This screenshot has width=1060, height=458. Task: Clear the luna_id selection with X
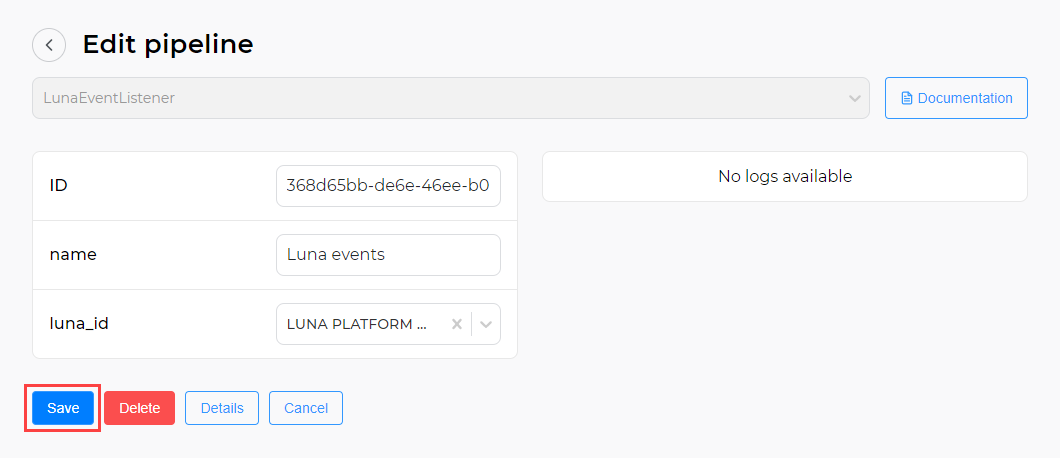tap(457, 324)
